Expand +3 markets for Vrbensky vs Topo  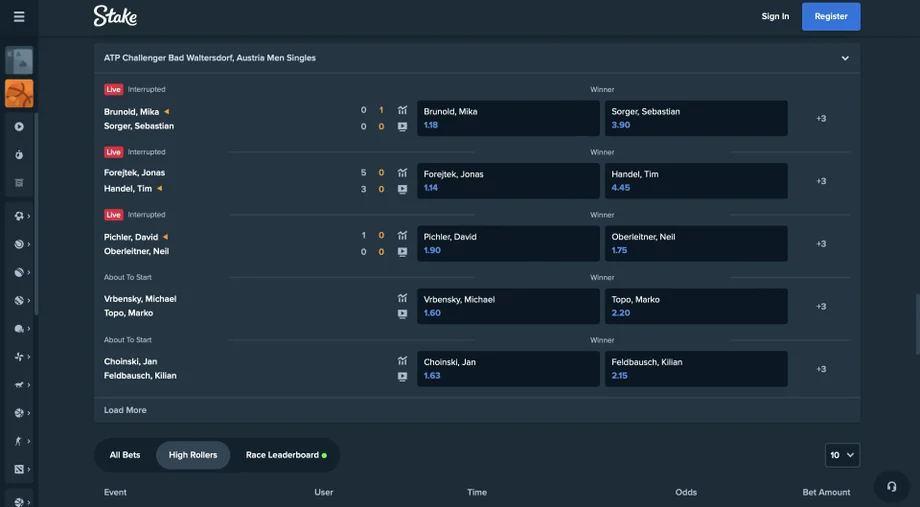[x=821, y=306]
